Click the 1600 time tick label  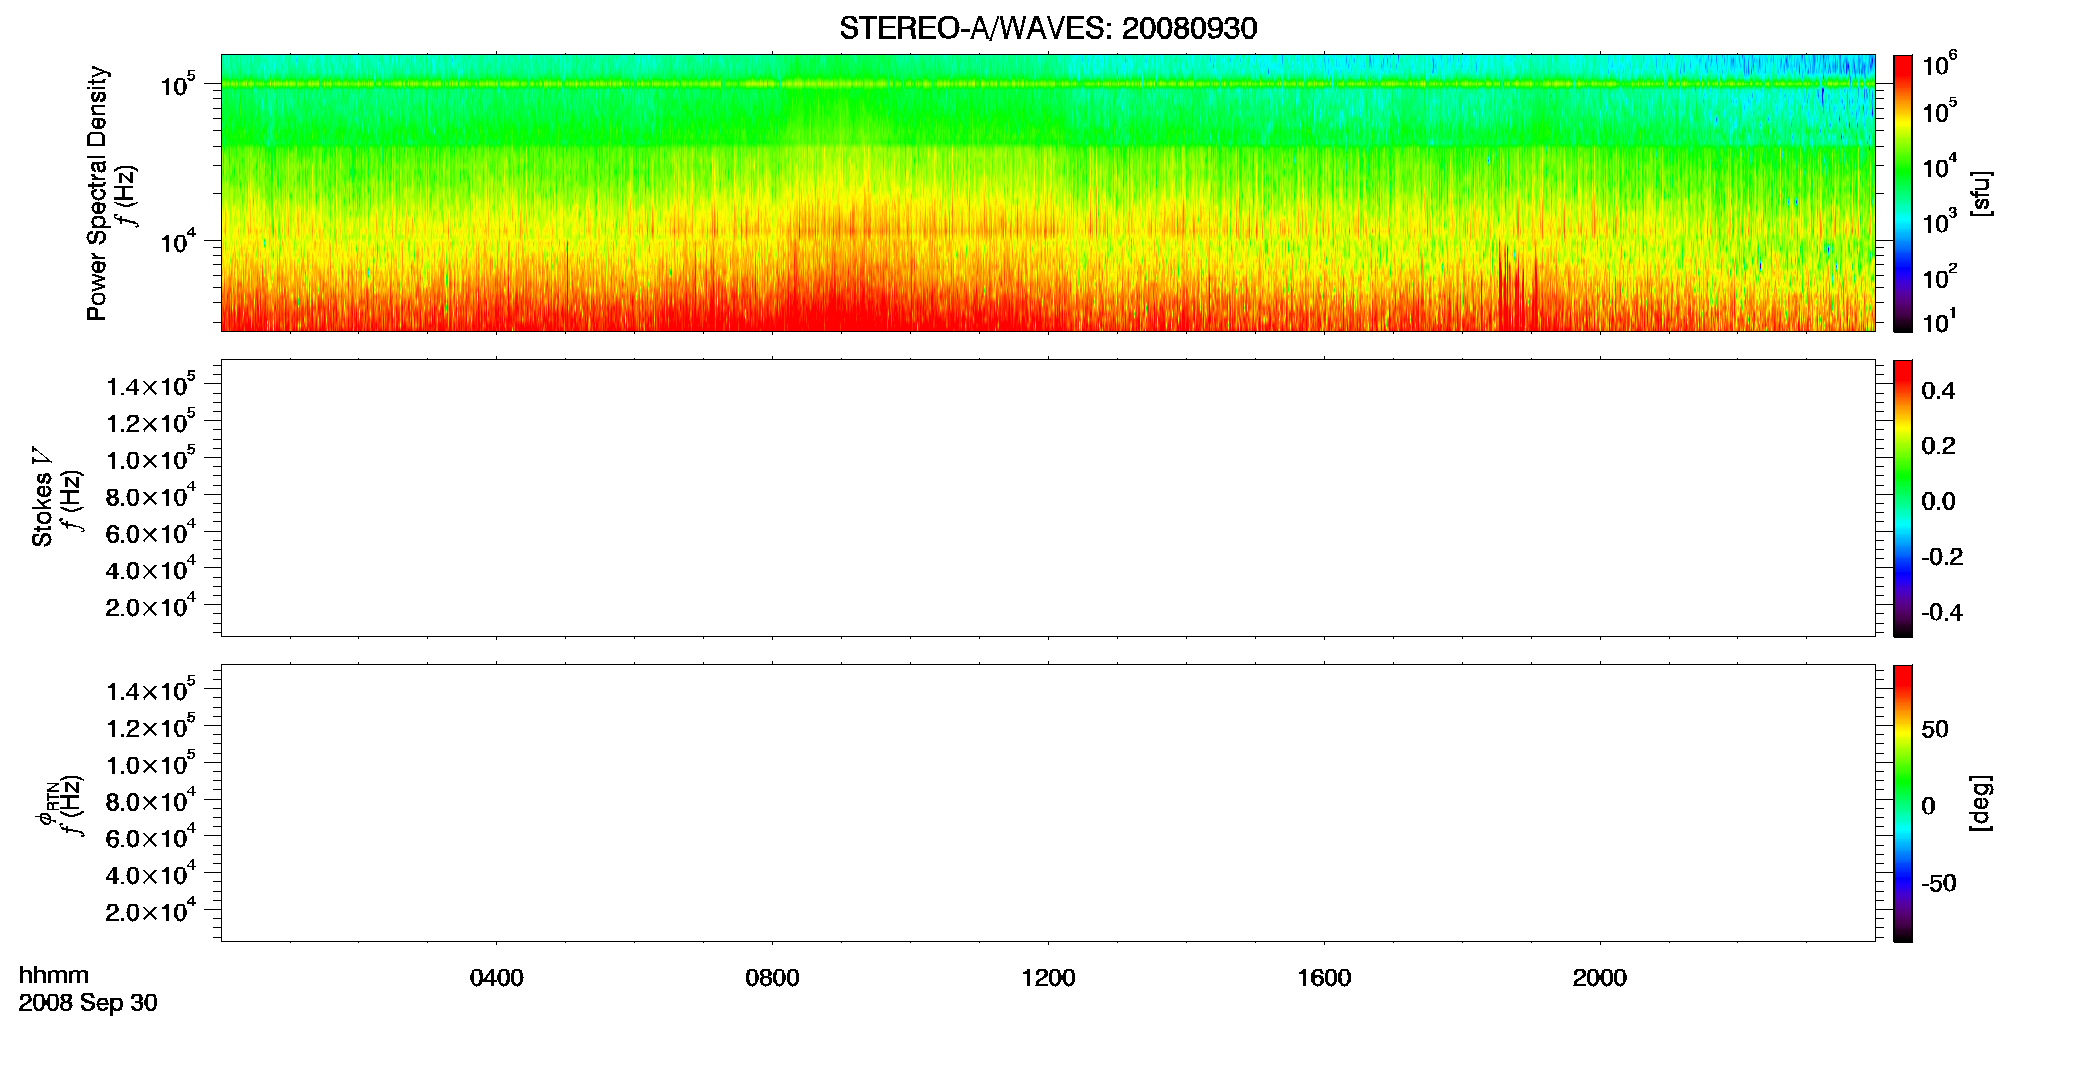tap(1324, 978)
